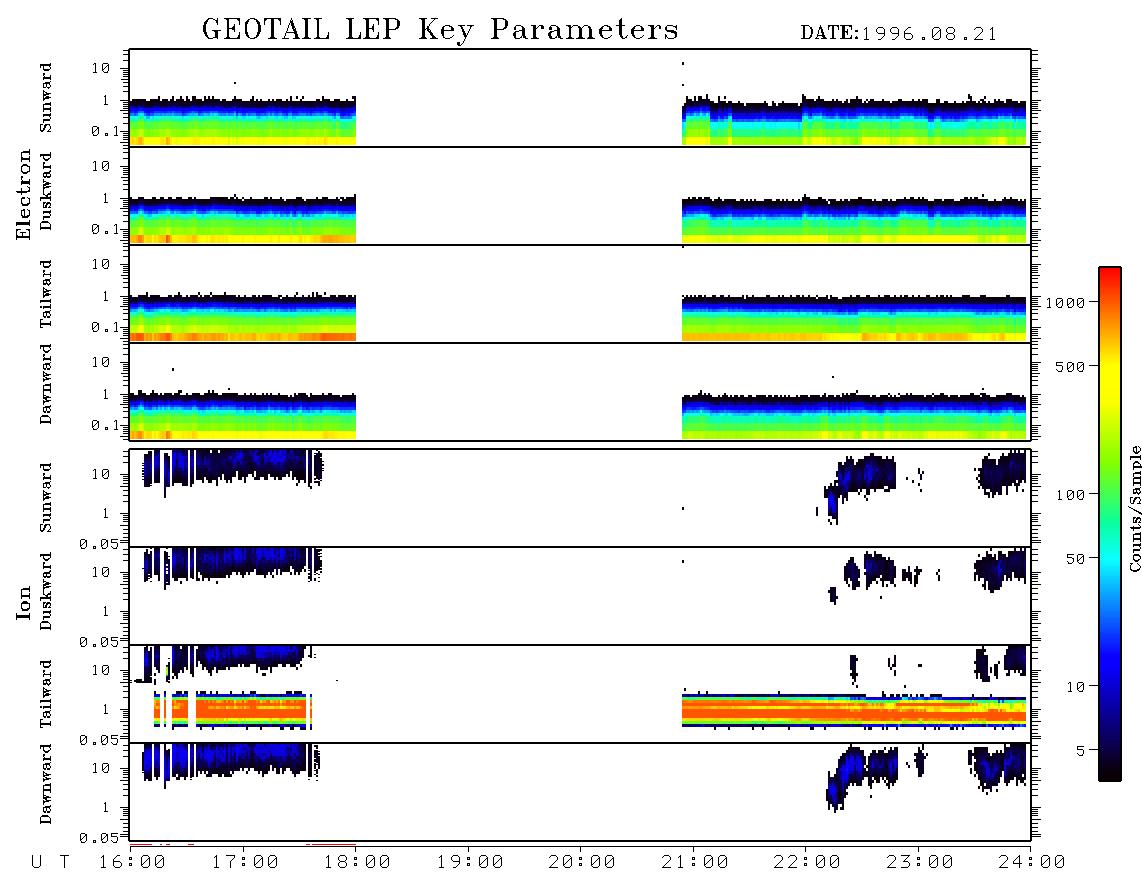
Task: Click the 100 colorbar tick label
Action: [x=1070, y=495]
